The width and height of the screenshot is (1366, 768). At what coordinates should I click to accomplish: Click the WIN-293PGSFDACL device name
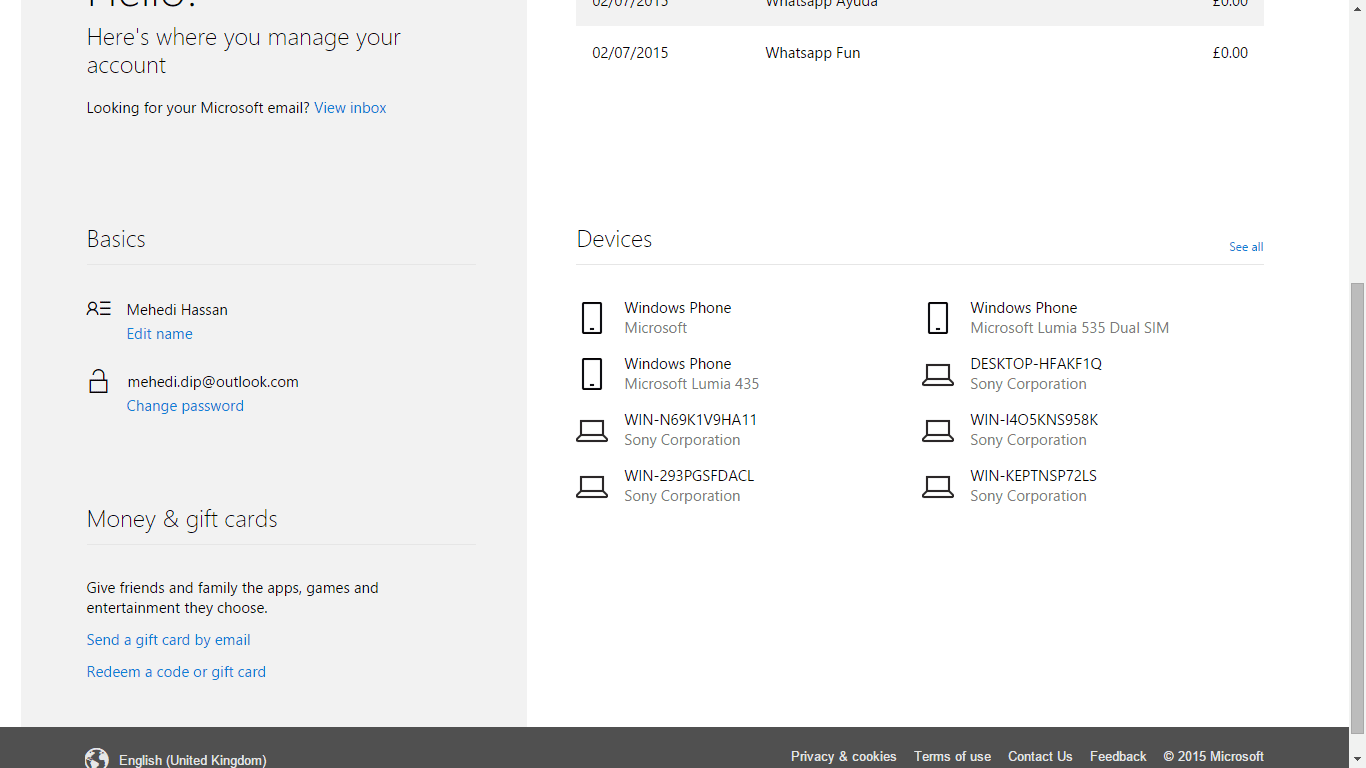[689, 476]
